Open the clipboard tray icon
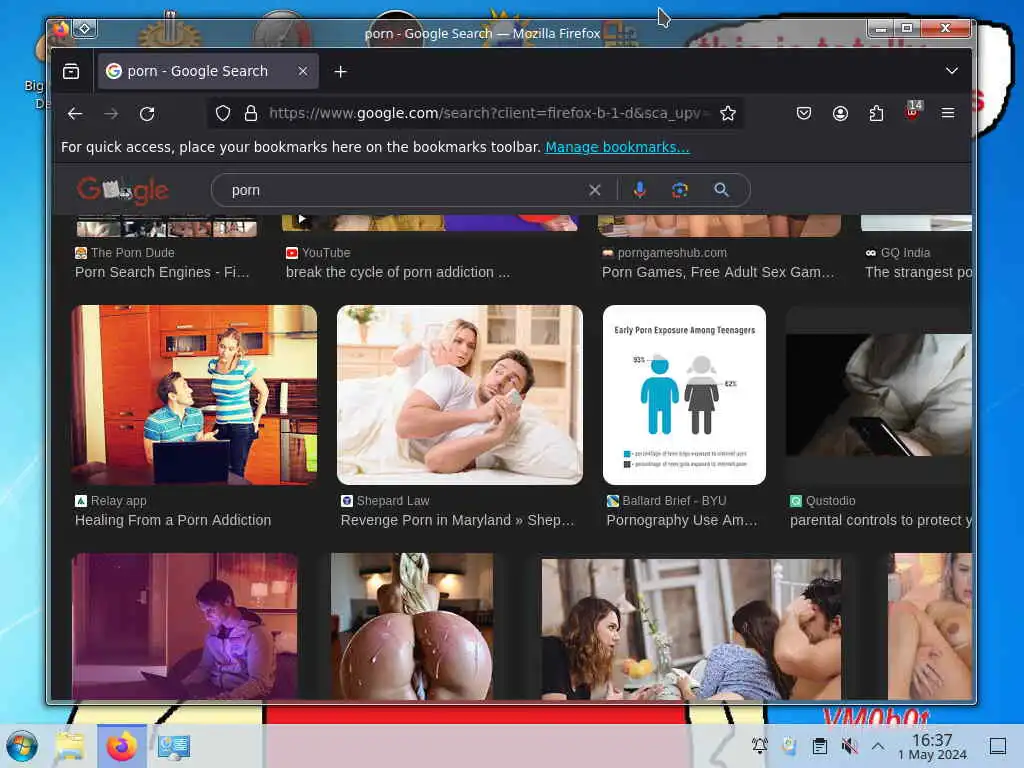The image size is (1024, 768). click(820, 746)
